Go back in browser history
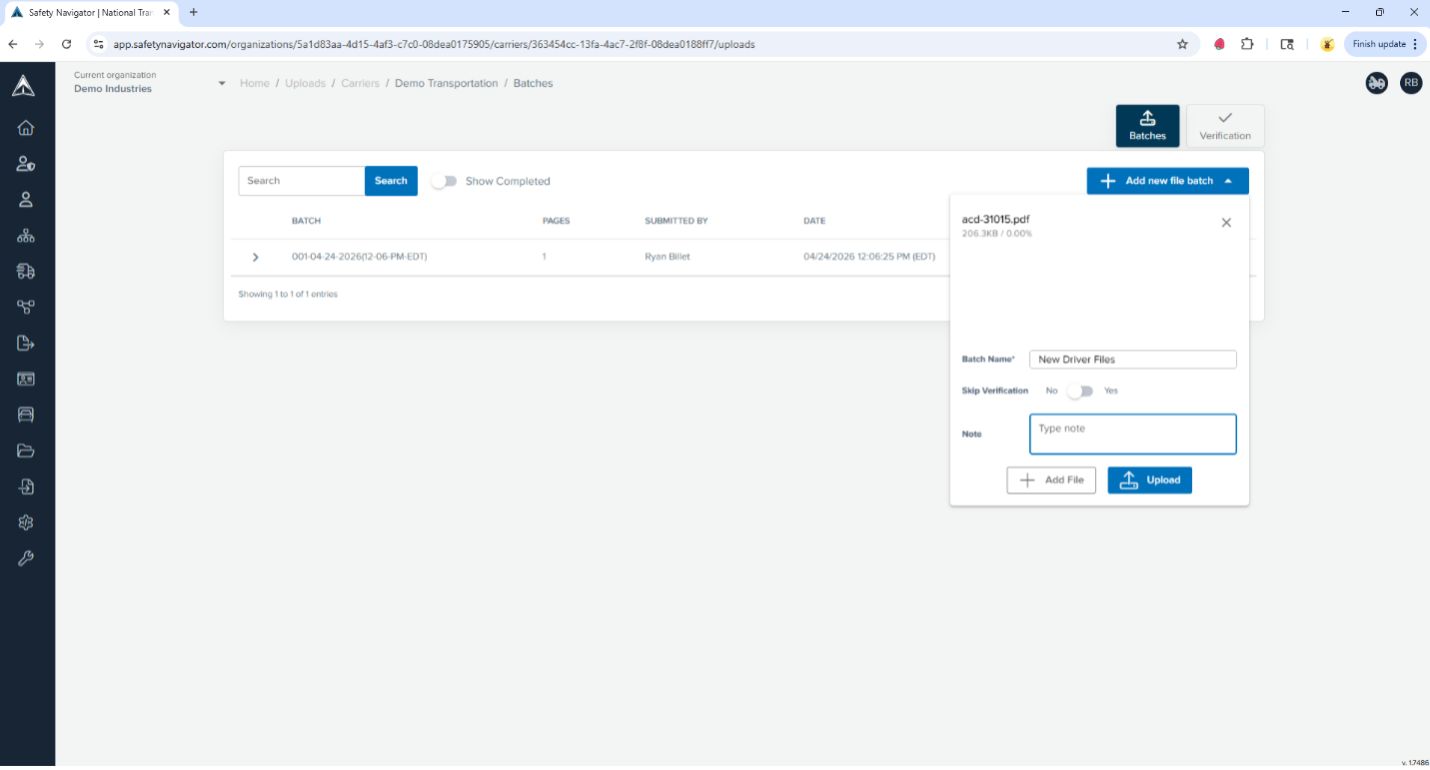This screenshot has width=1430, height=770. pos(13,44)
